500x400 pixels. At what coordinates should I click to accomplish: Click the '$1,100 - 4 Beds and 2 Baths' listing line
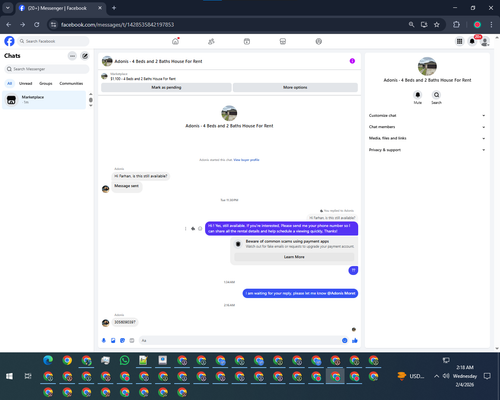(143, 79)
